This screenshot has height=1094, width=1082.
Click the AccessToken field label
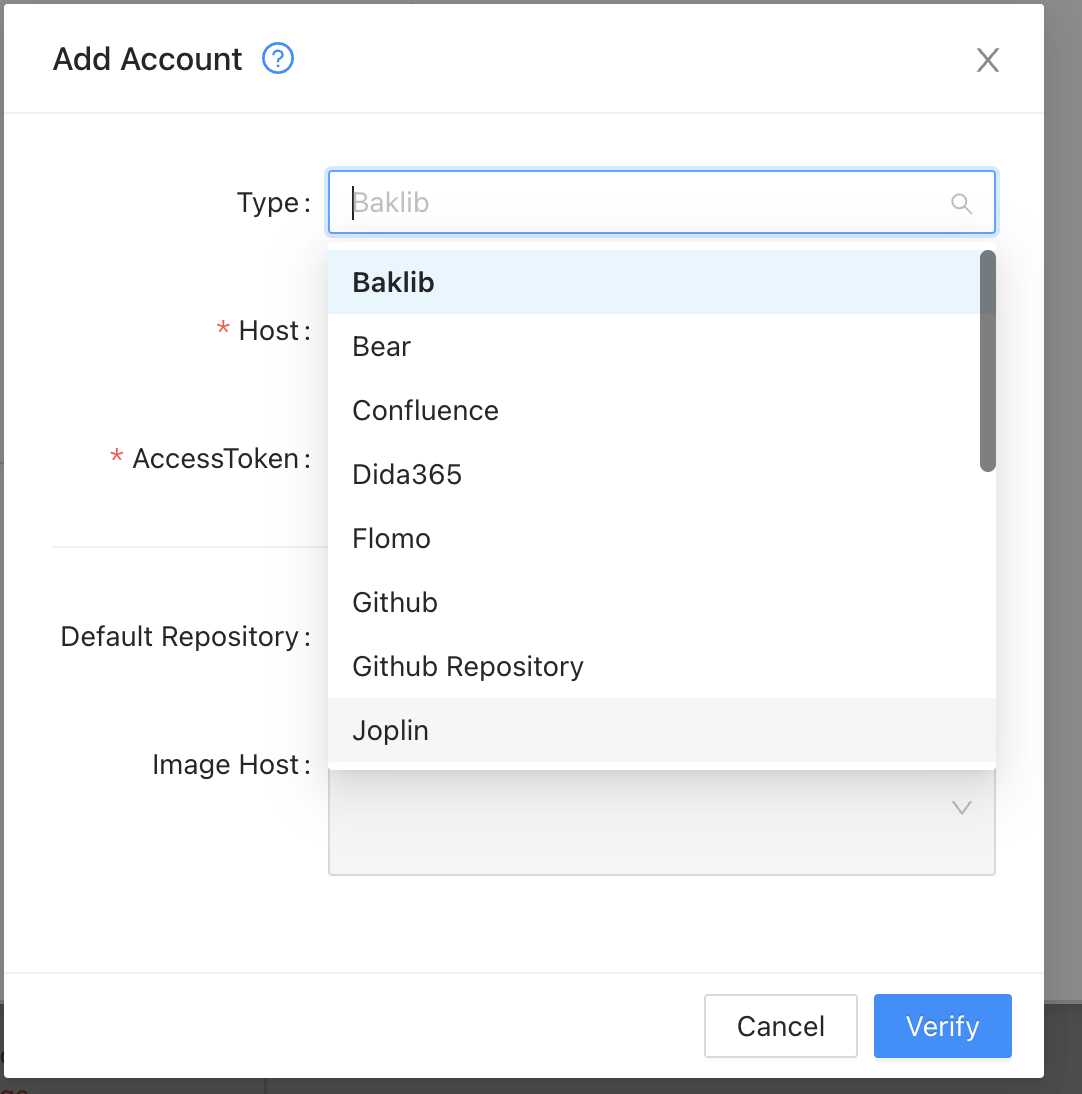213,458
